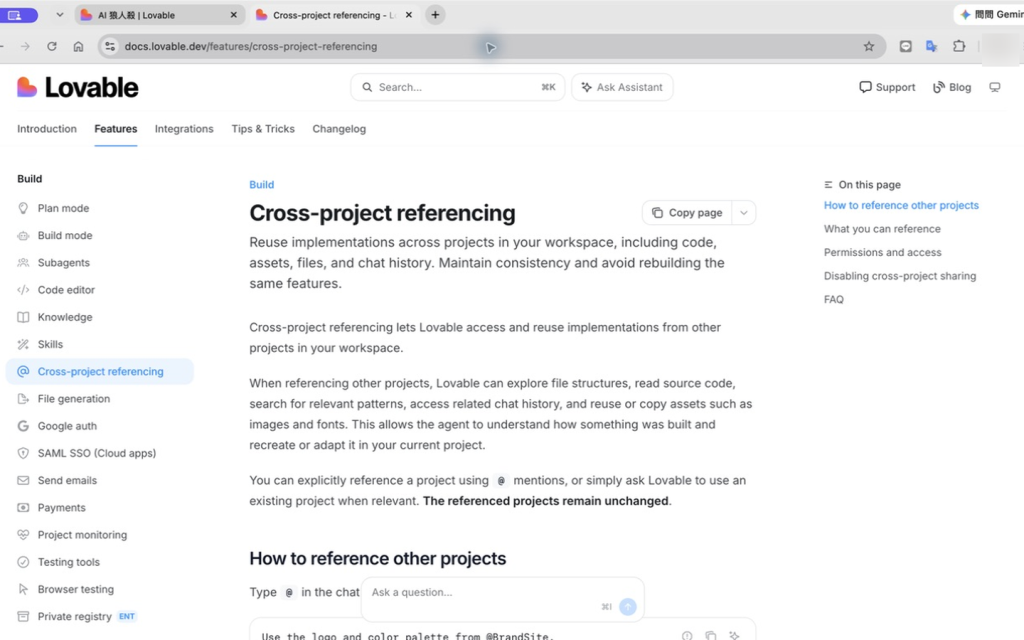Switch to Integrations tab
1024x640 pixels.
coord(184,129)
